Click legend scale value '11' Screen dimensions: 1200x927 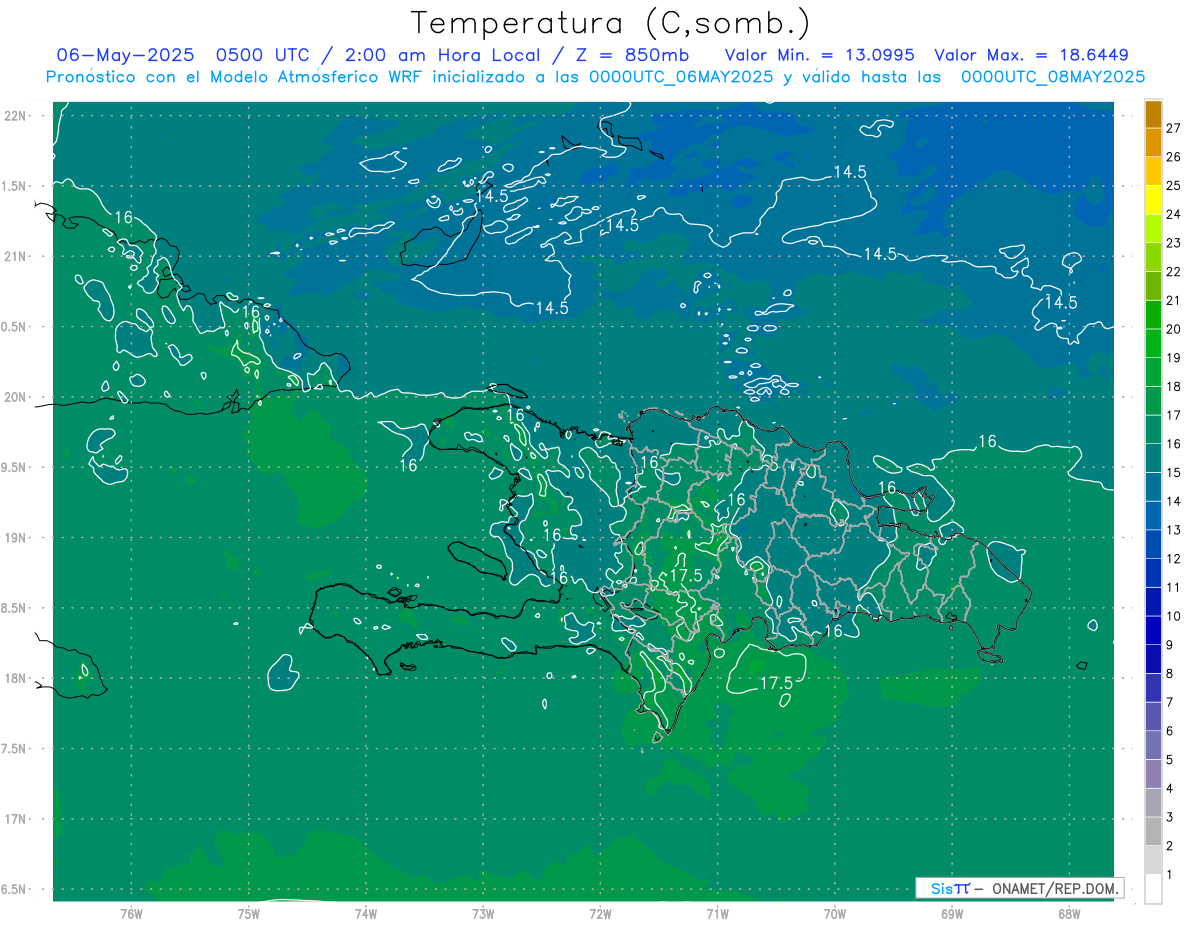1174,587
